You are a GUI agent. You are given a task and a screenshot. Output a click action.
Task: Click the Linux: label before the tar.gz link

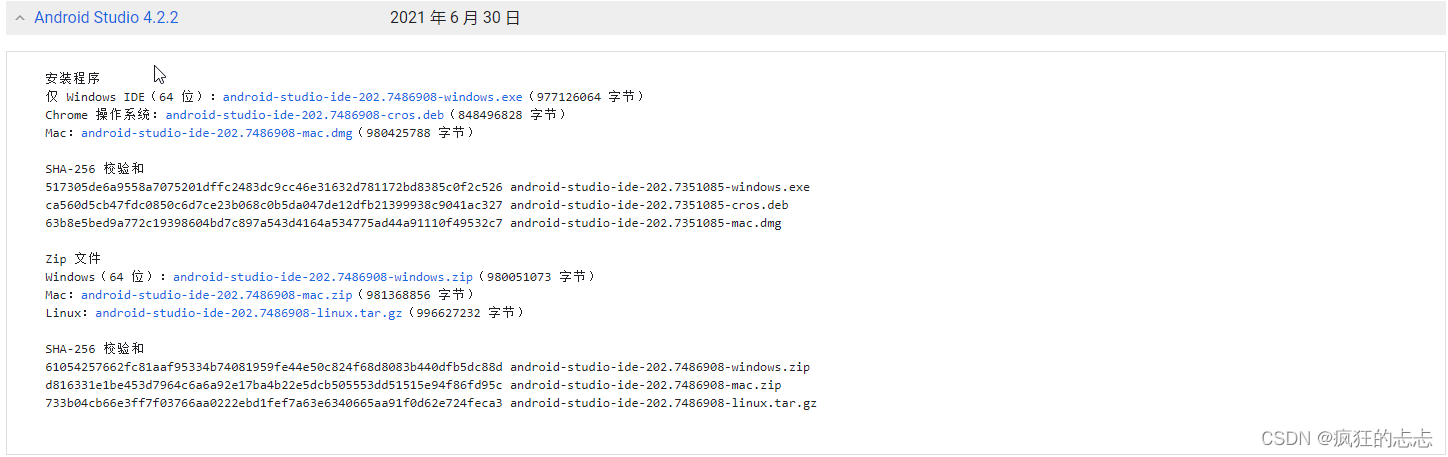click(x=67, y=313)
